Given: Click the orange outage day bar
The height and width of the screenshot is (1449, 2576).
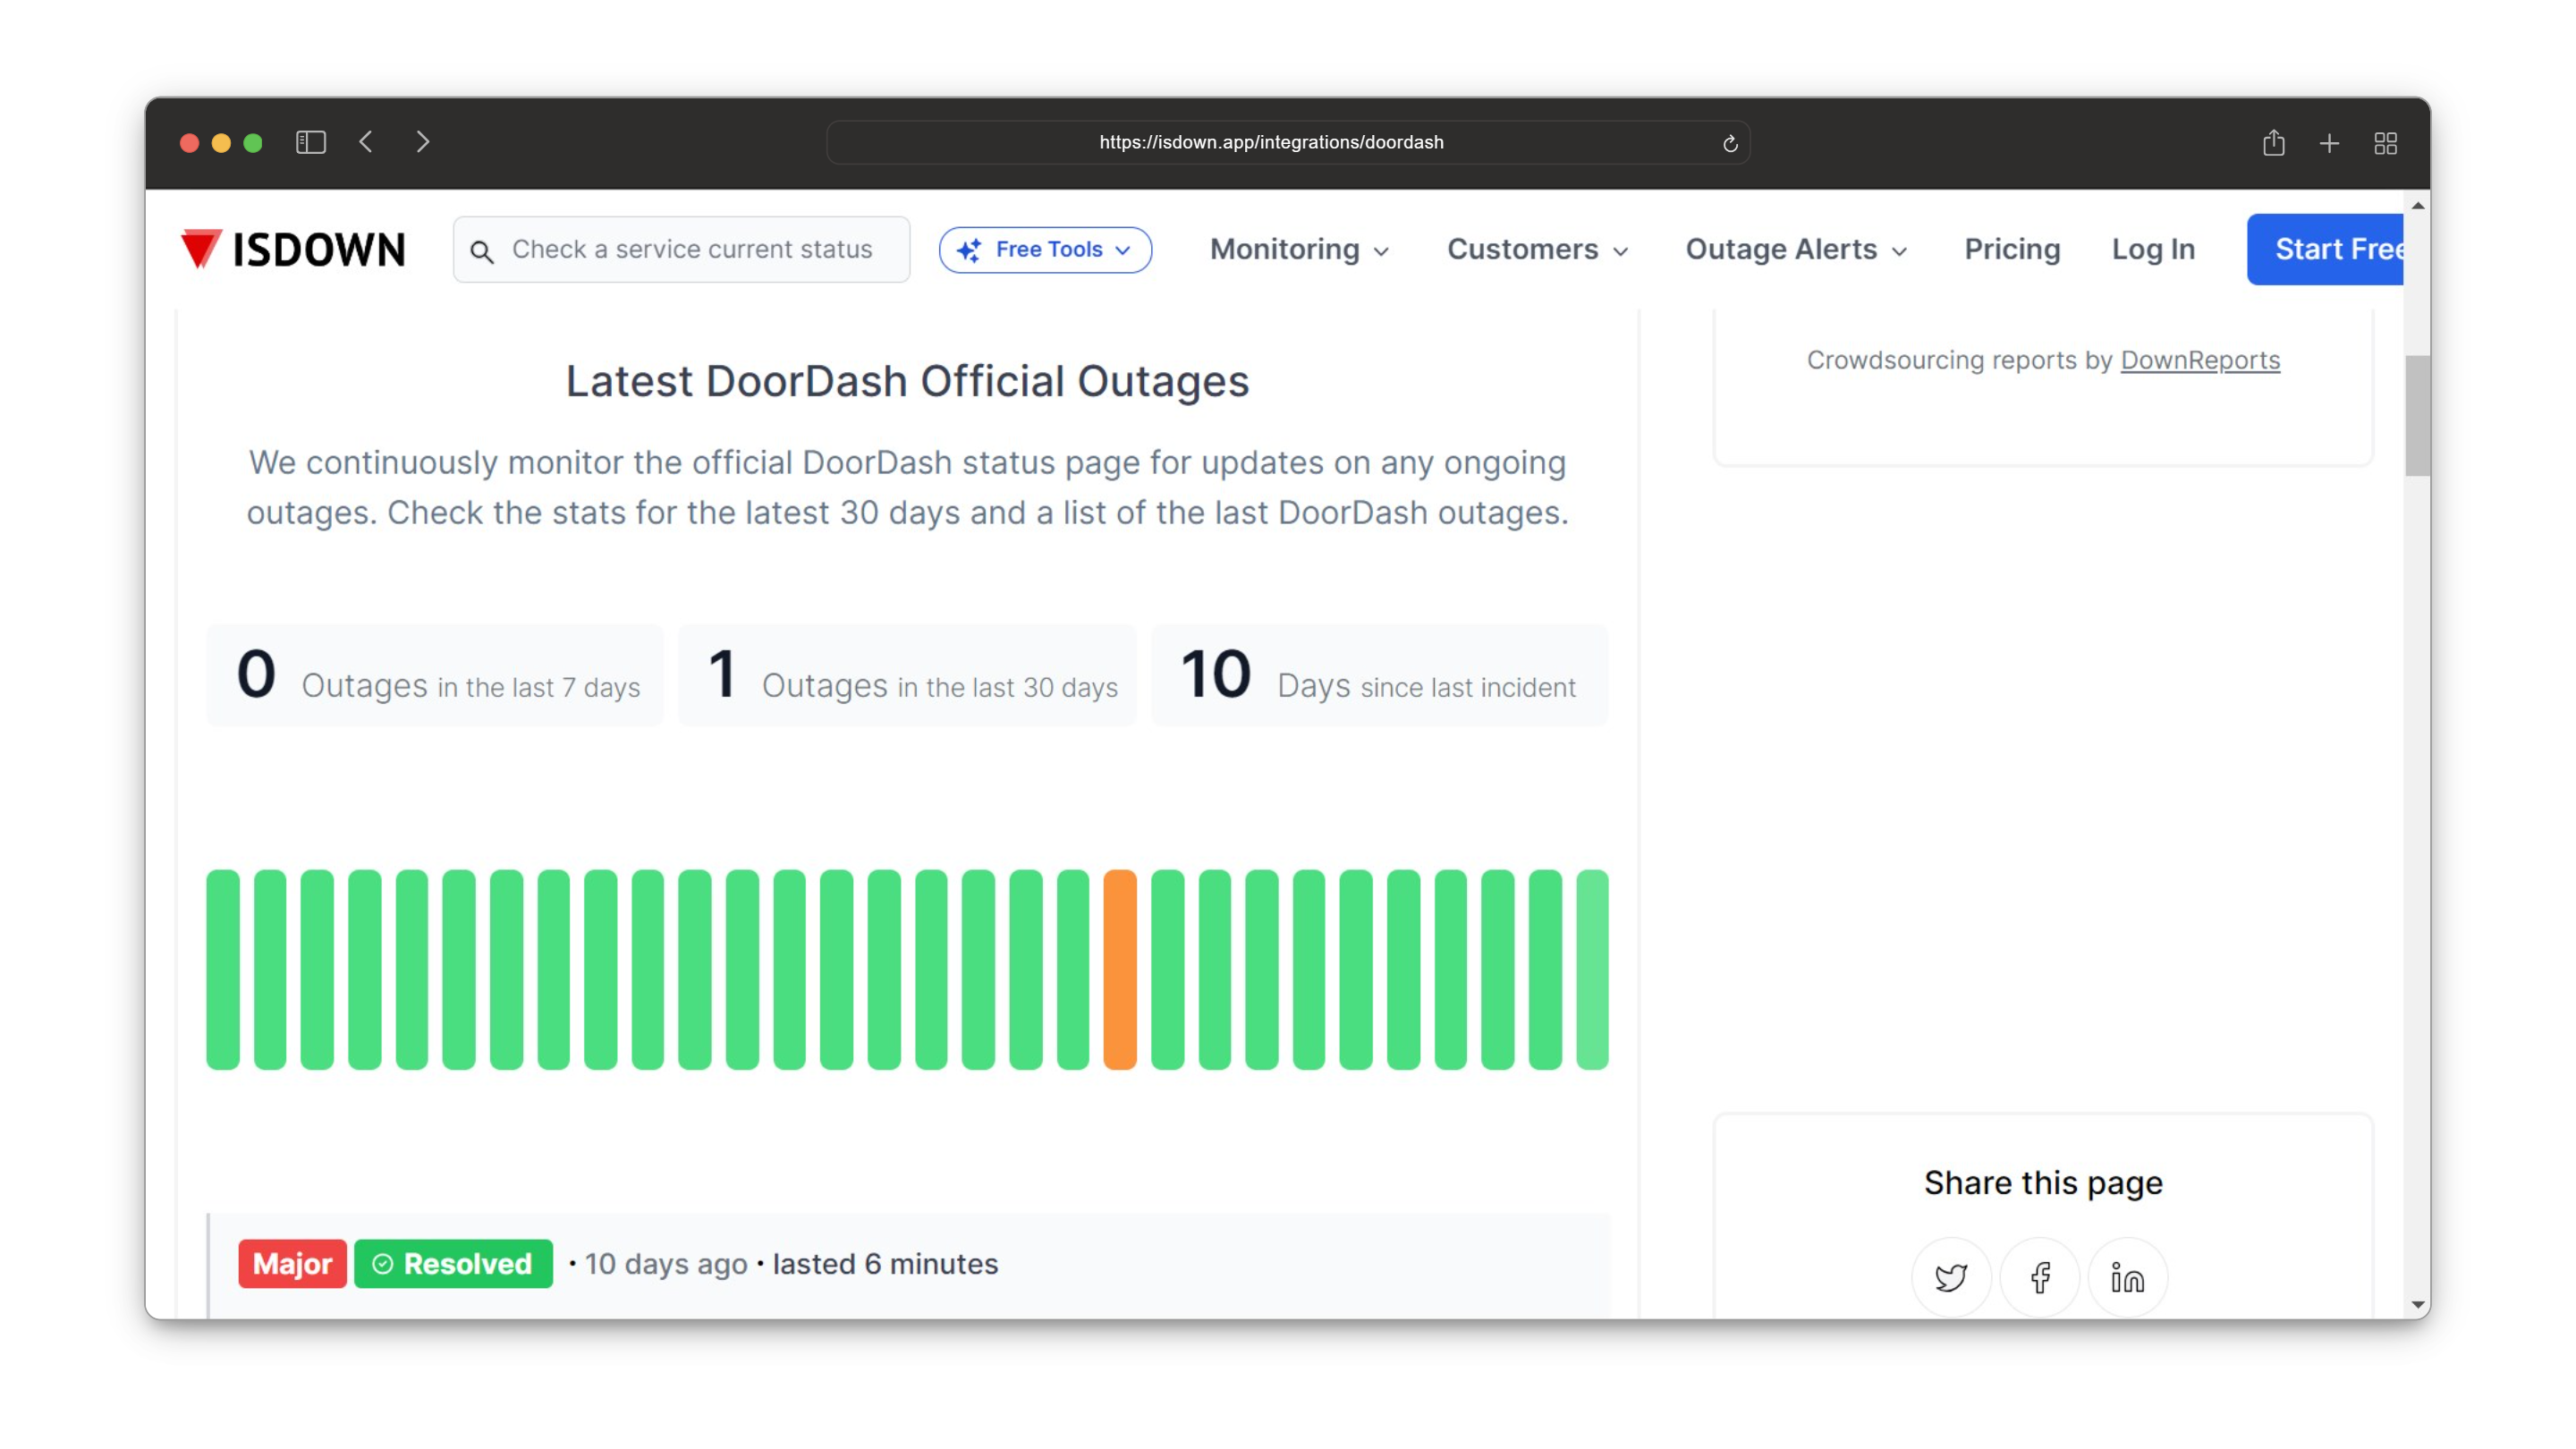Looking at the screenshot, I should pos(1119,969).
